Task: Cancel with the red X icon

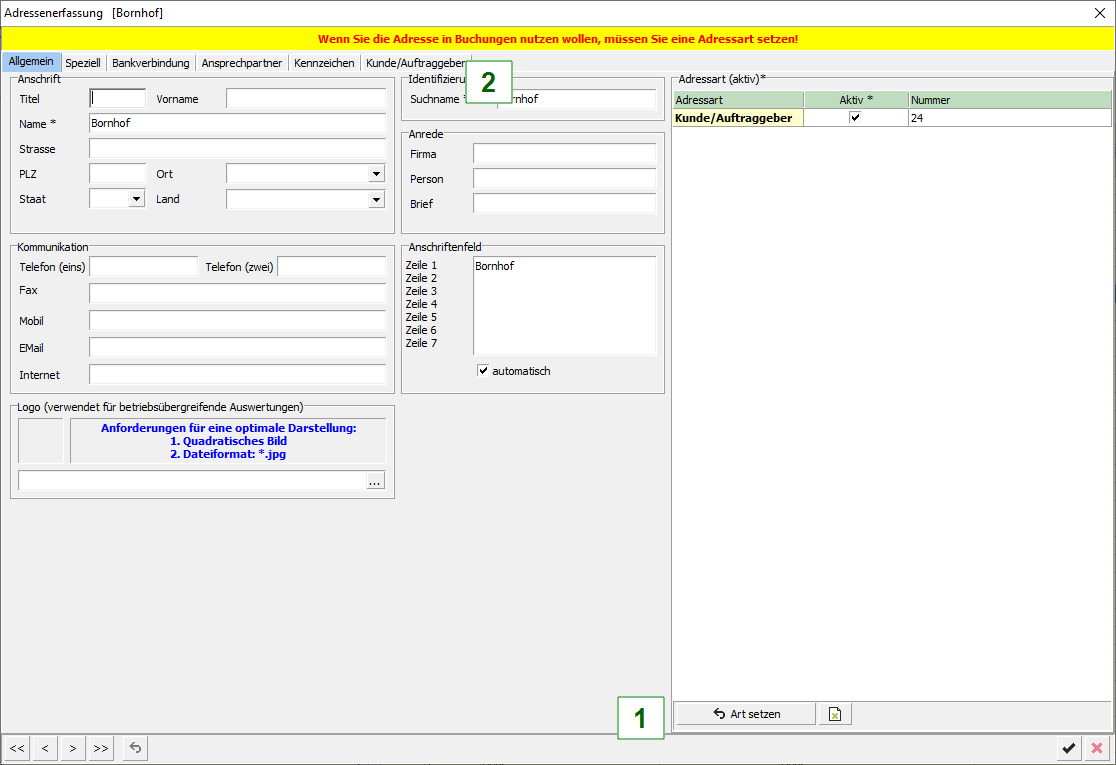Action: click(1097, 748)
